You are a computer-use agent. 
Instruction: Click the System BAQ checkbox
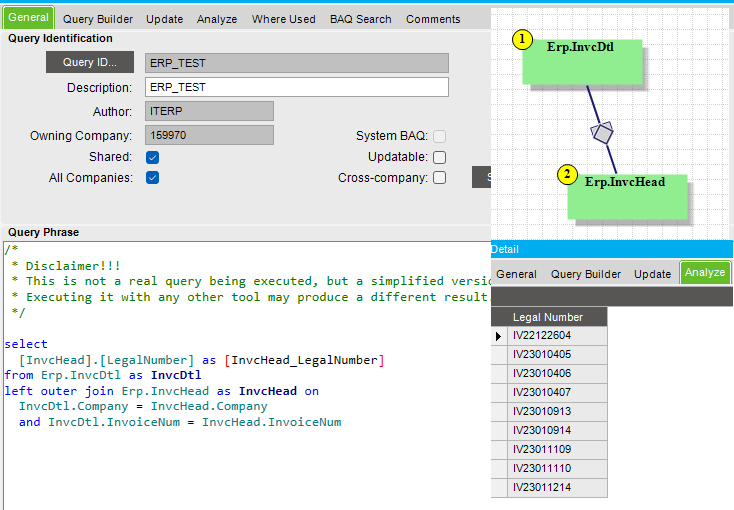pos(440,136)
